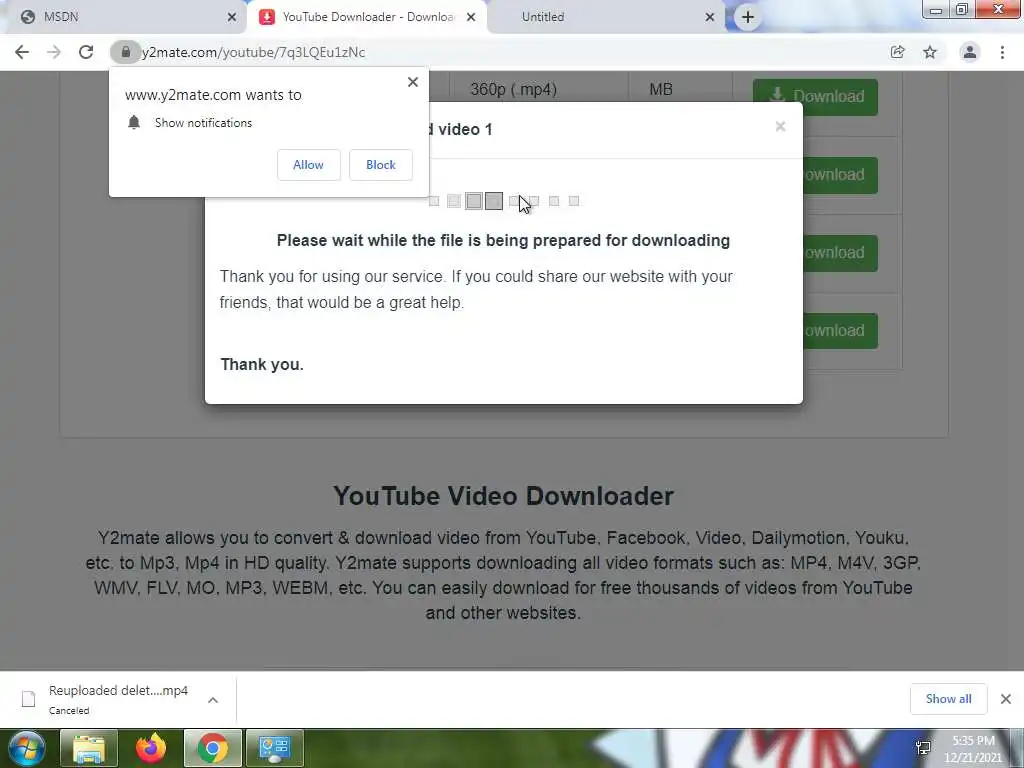Click the loading progress squares indicator

(x=504, y=201)
